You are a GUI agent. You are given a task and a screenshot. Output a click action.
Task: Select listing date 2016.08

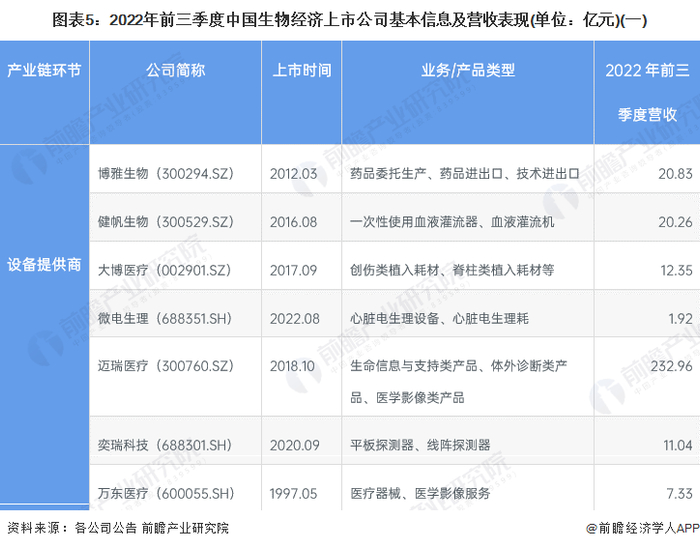point(293,222)
